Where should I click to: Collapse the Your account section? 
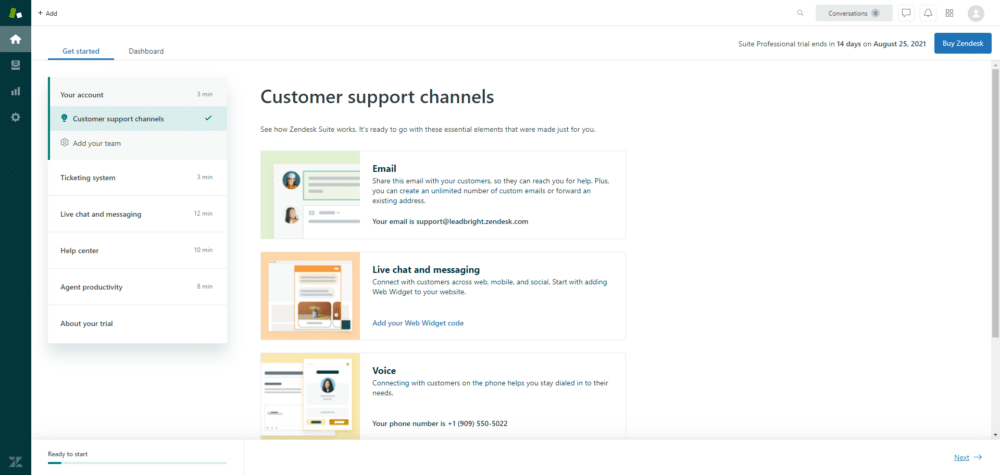136,94
